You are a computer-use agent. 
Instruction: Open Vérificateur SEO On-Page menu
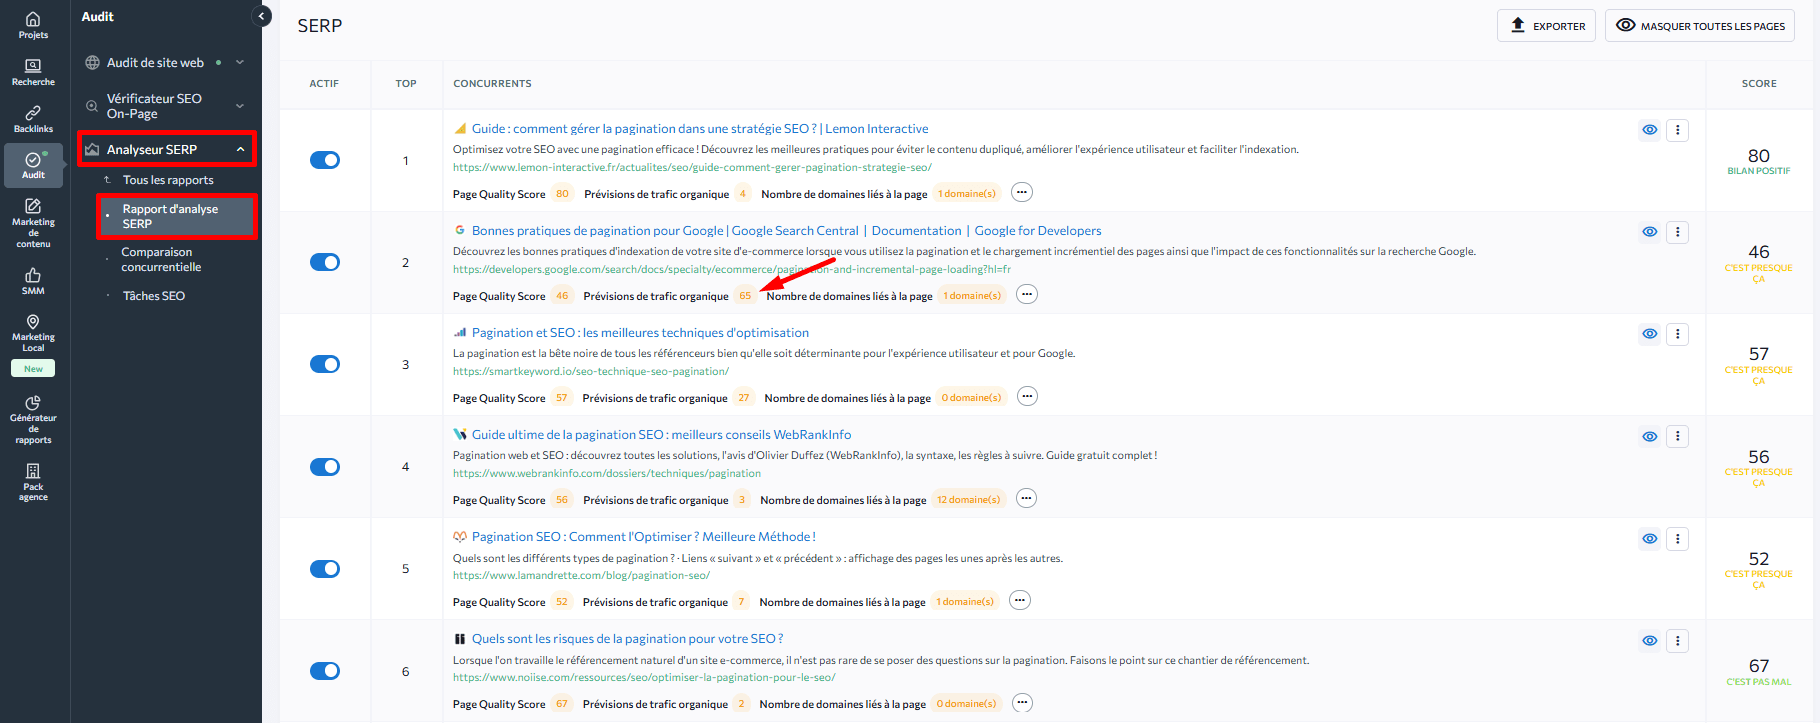154,106
